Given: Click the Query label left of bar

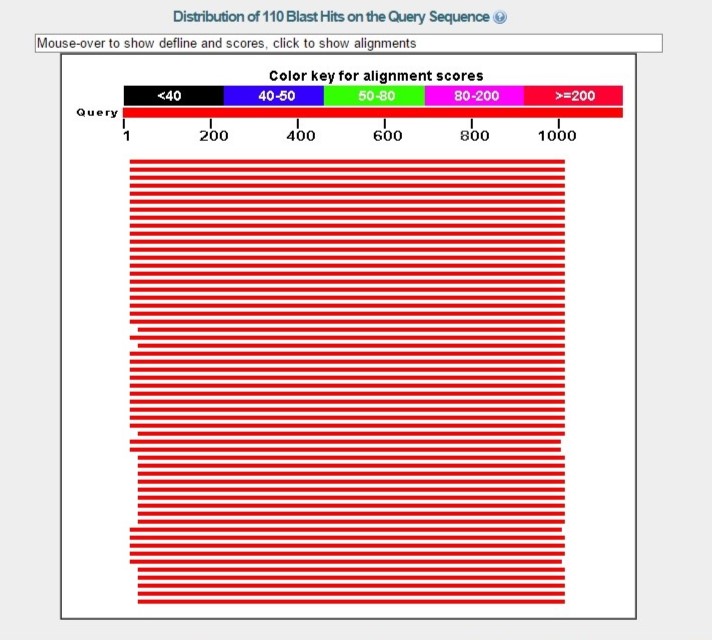Looking at the screenshot, I should [97, 112].
